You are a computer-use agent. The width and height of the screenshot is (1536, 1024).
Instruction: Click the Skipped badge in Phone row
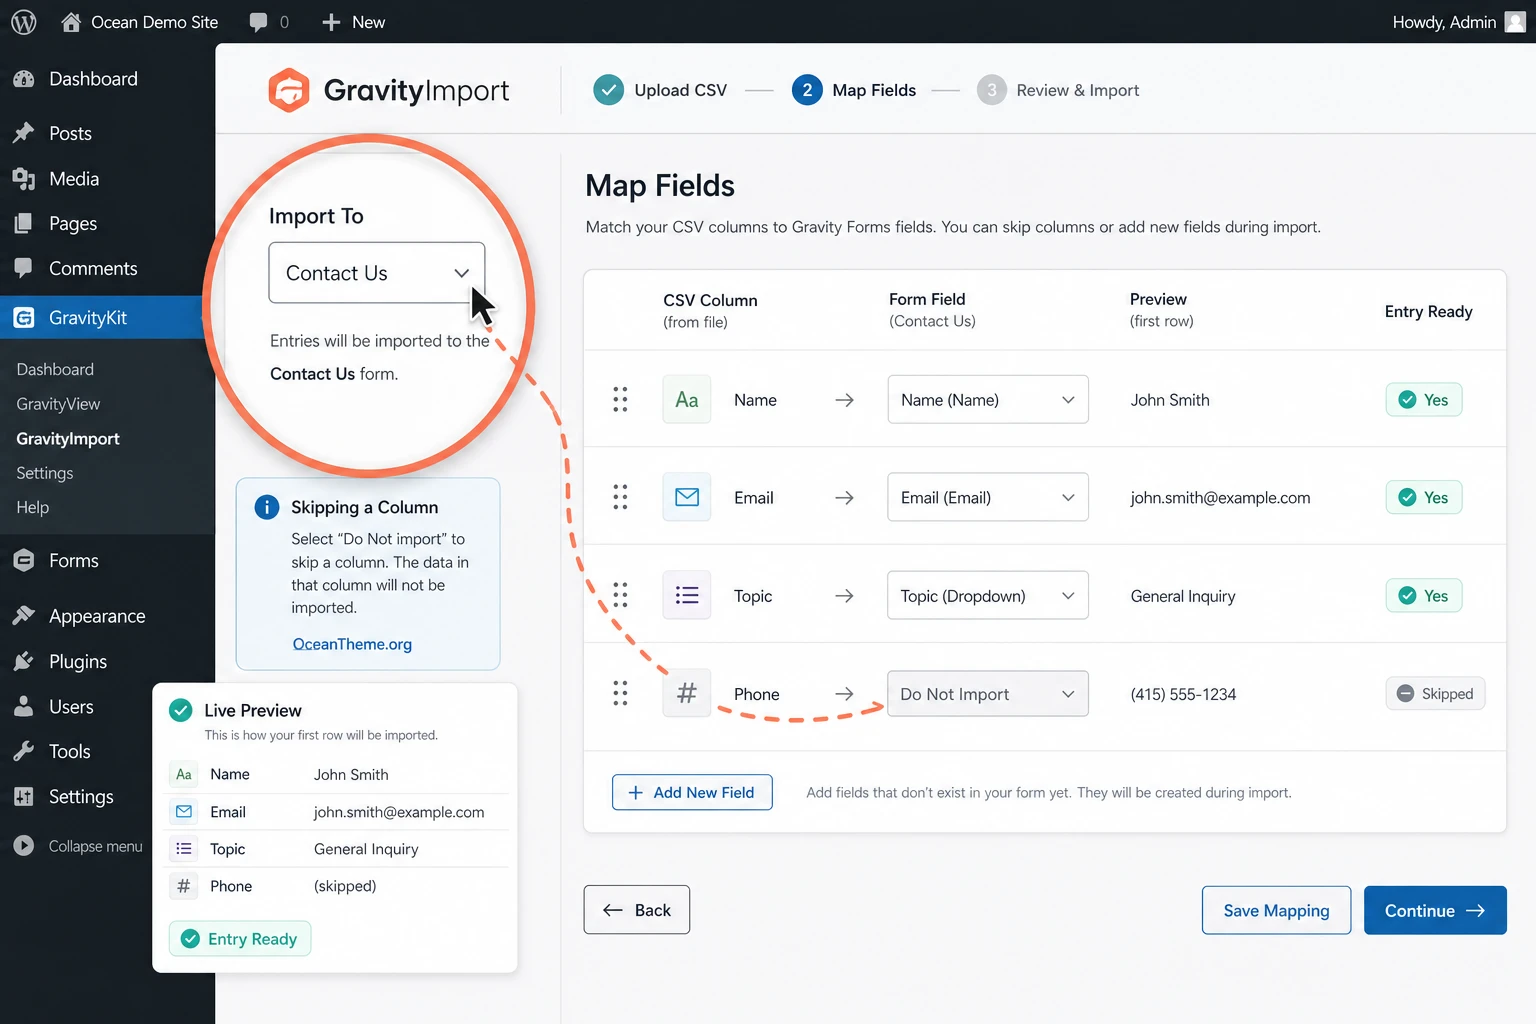tap(1435, 693)
